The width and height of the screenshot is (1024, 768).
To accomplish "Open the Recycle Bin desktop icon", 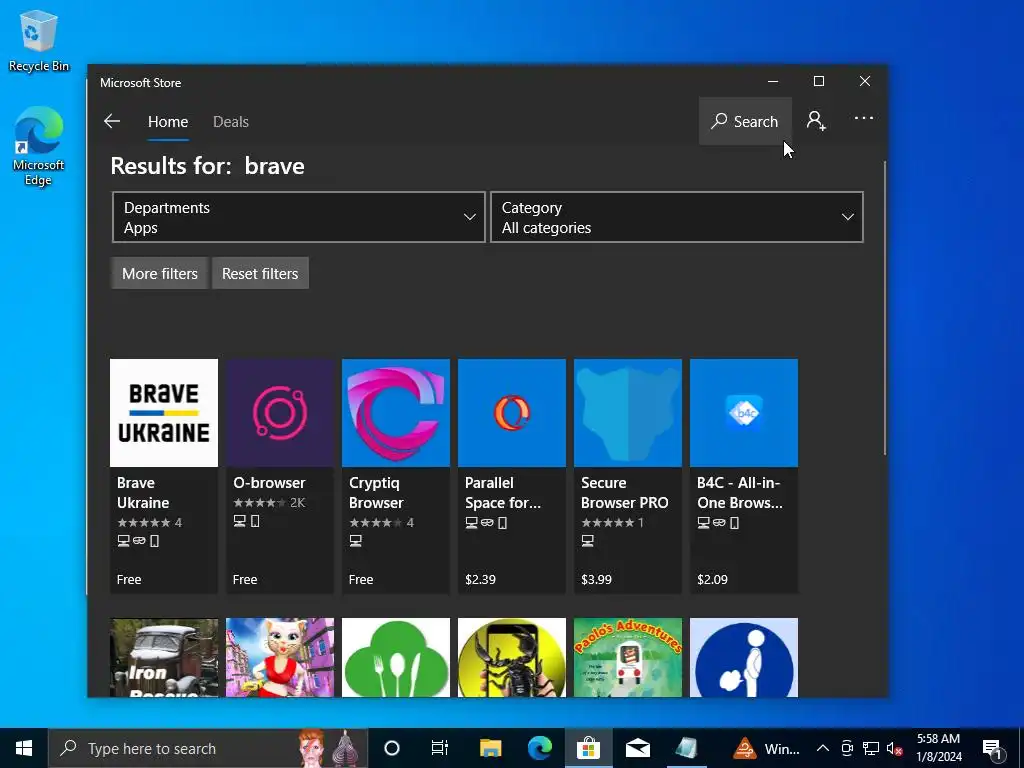I will point(39,40).
